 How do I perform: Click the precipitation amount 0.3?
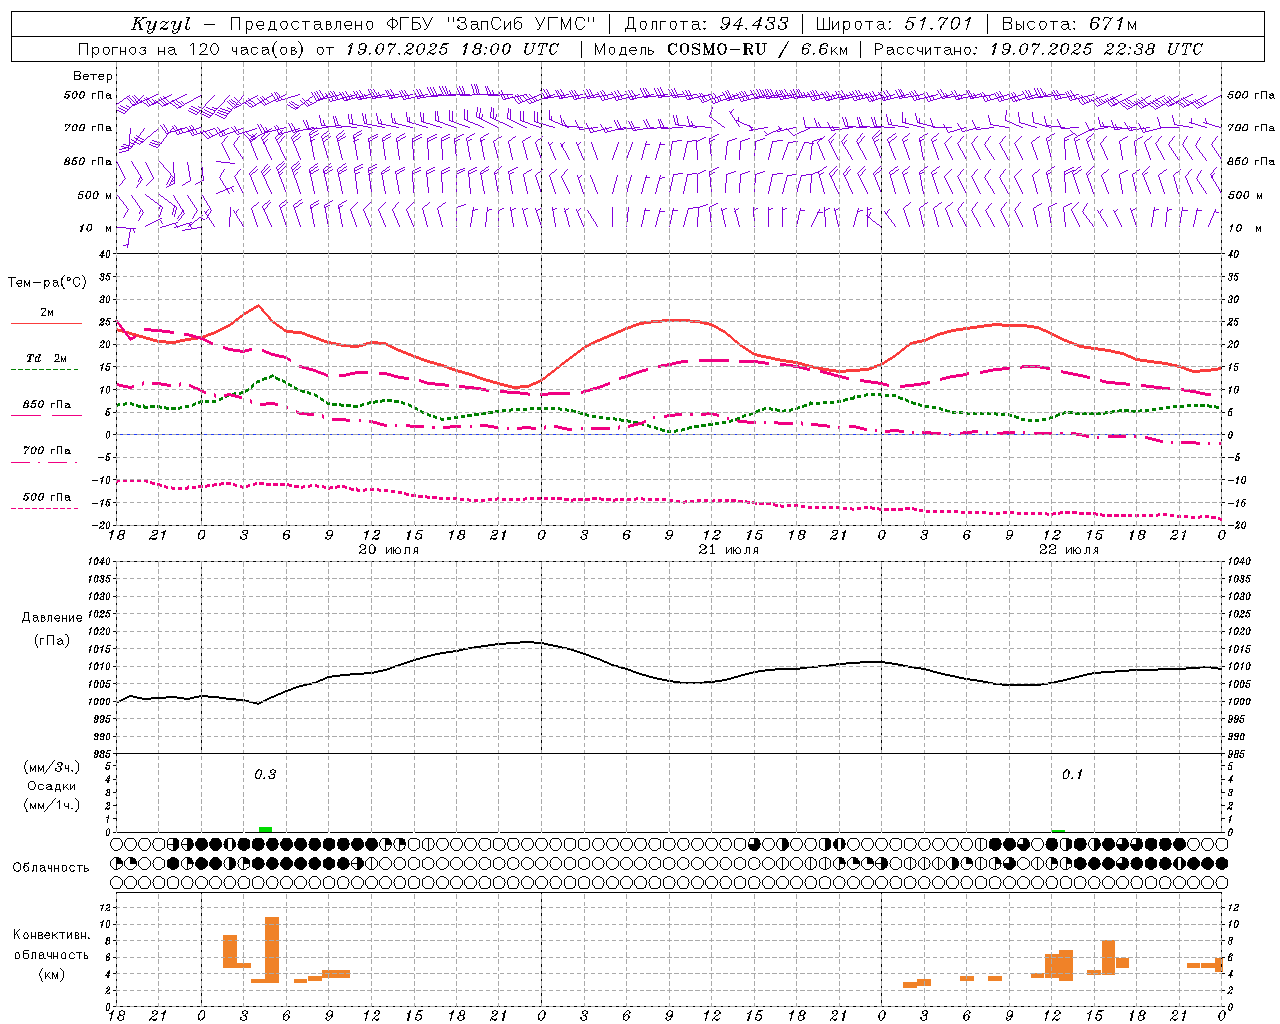click(265, 774)
